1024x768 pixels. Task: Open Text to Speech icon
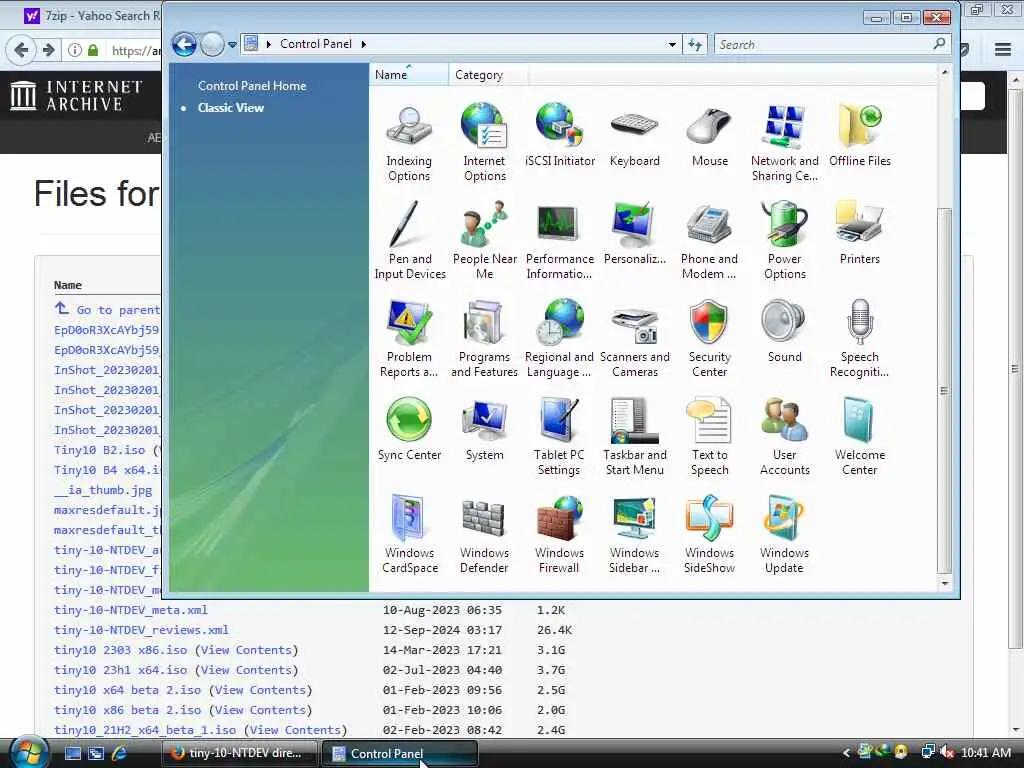pos(709,436)
